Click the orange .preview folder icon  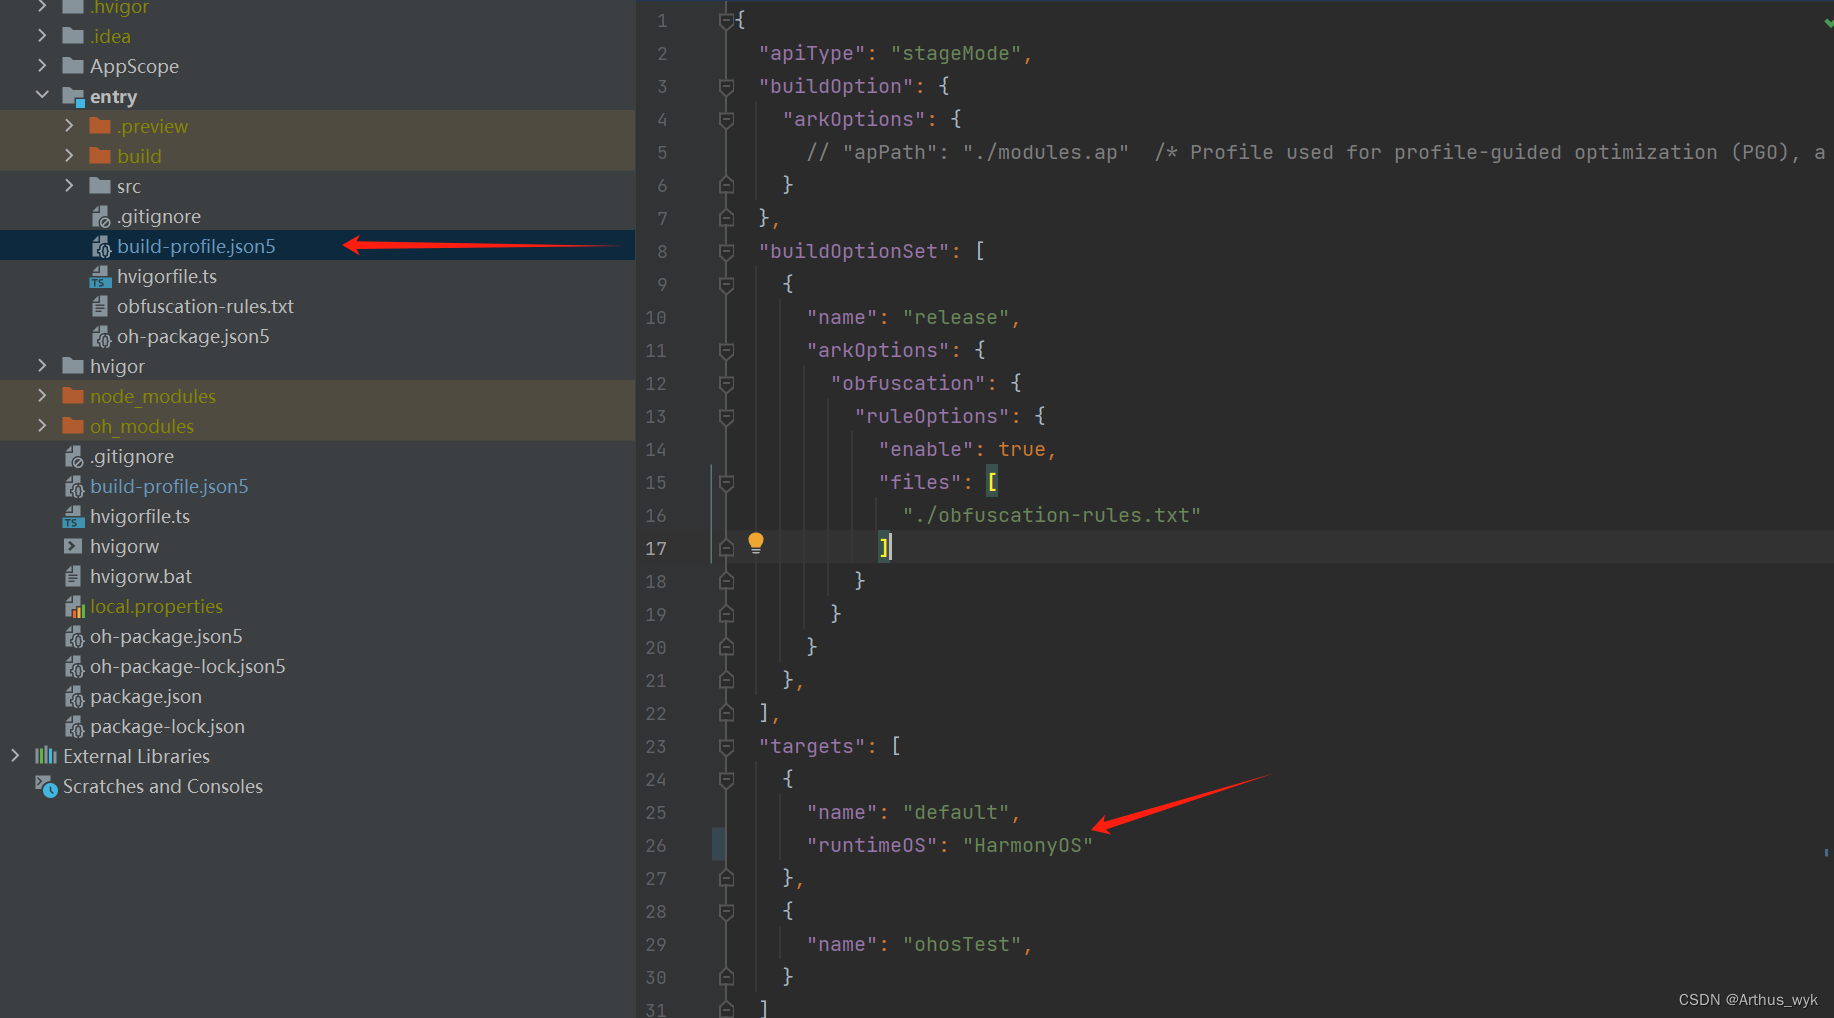100,126
